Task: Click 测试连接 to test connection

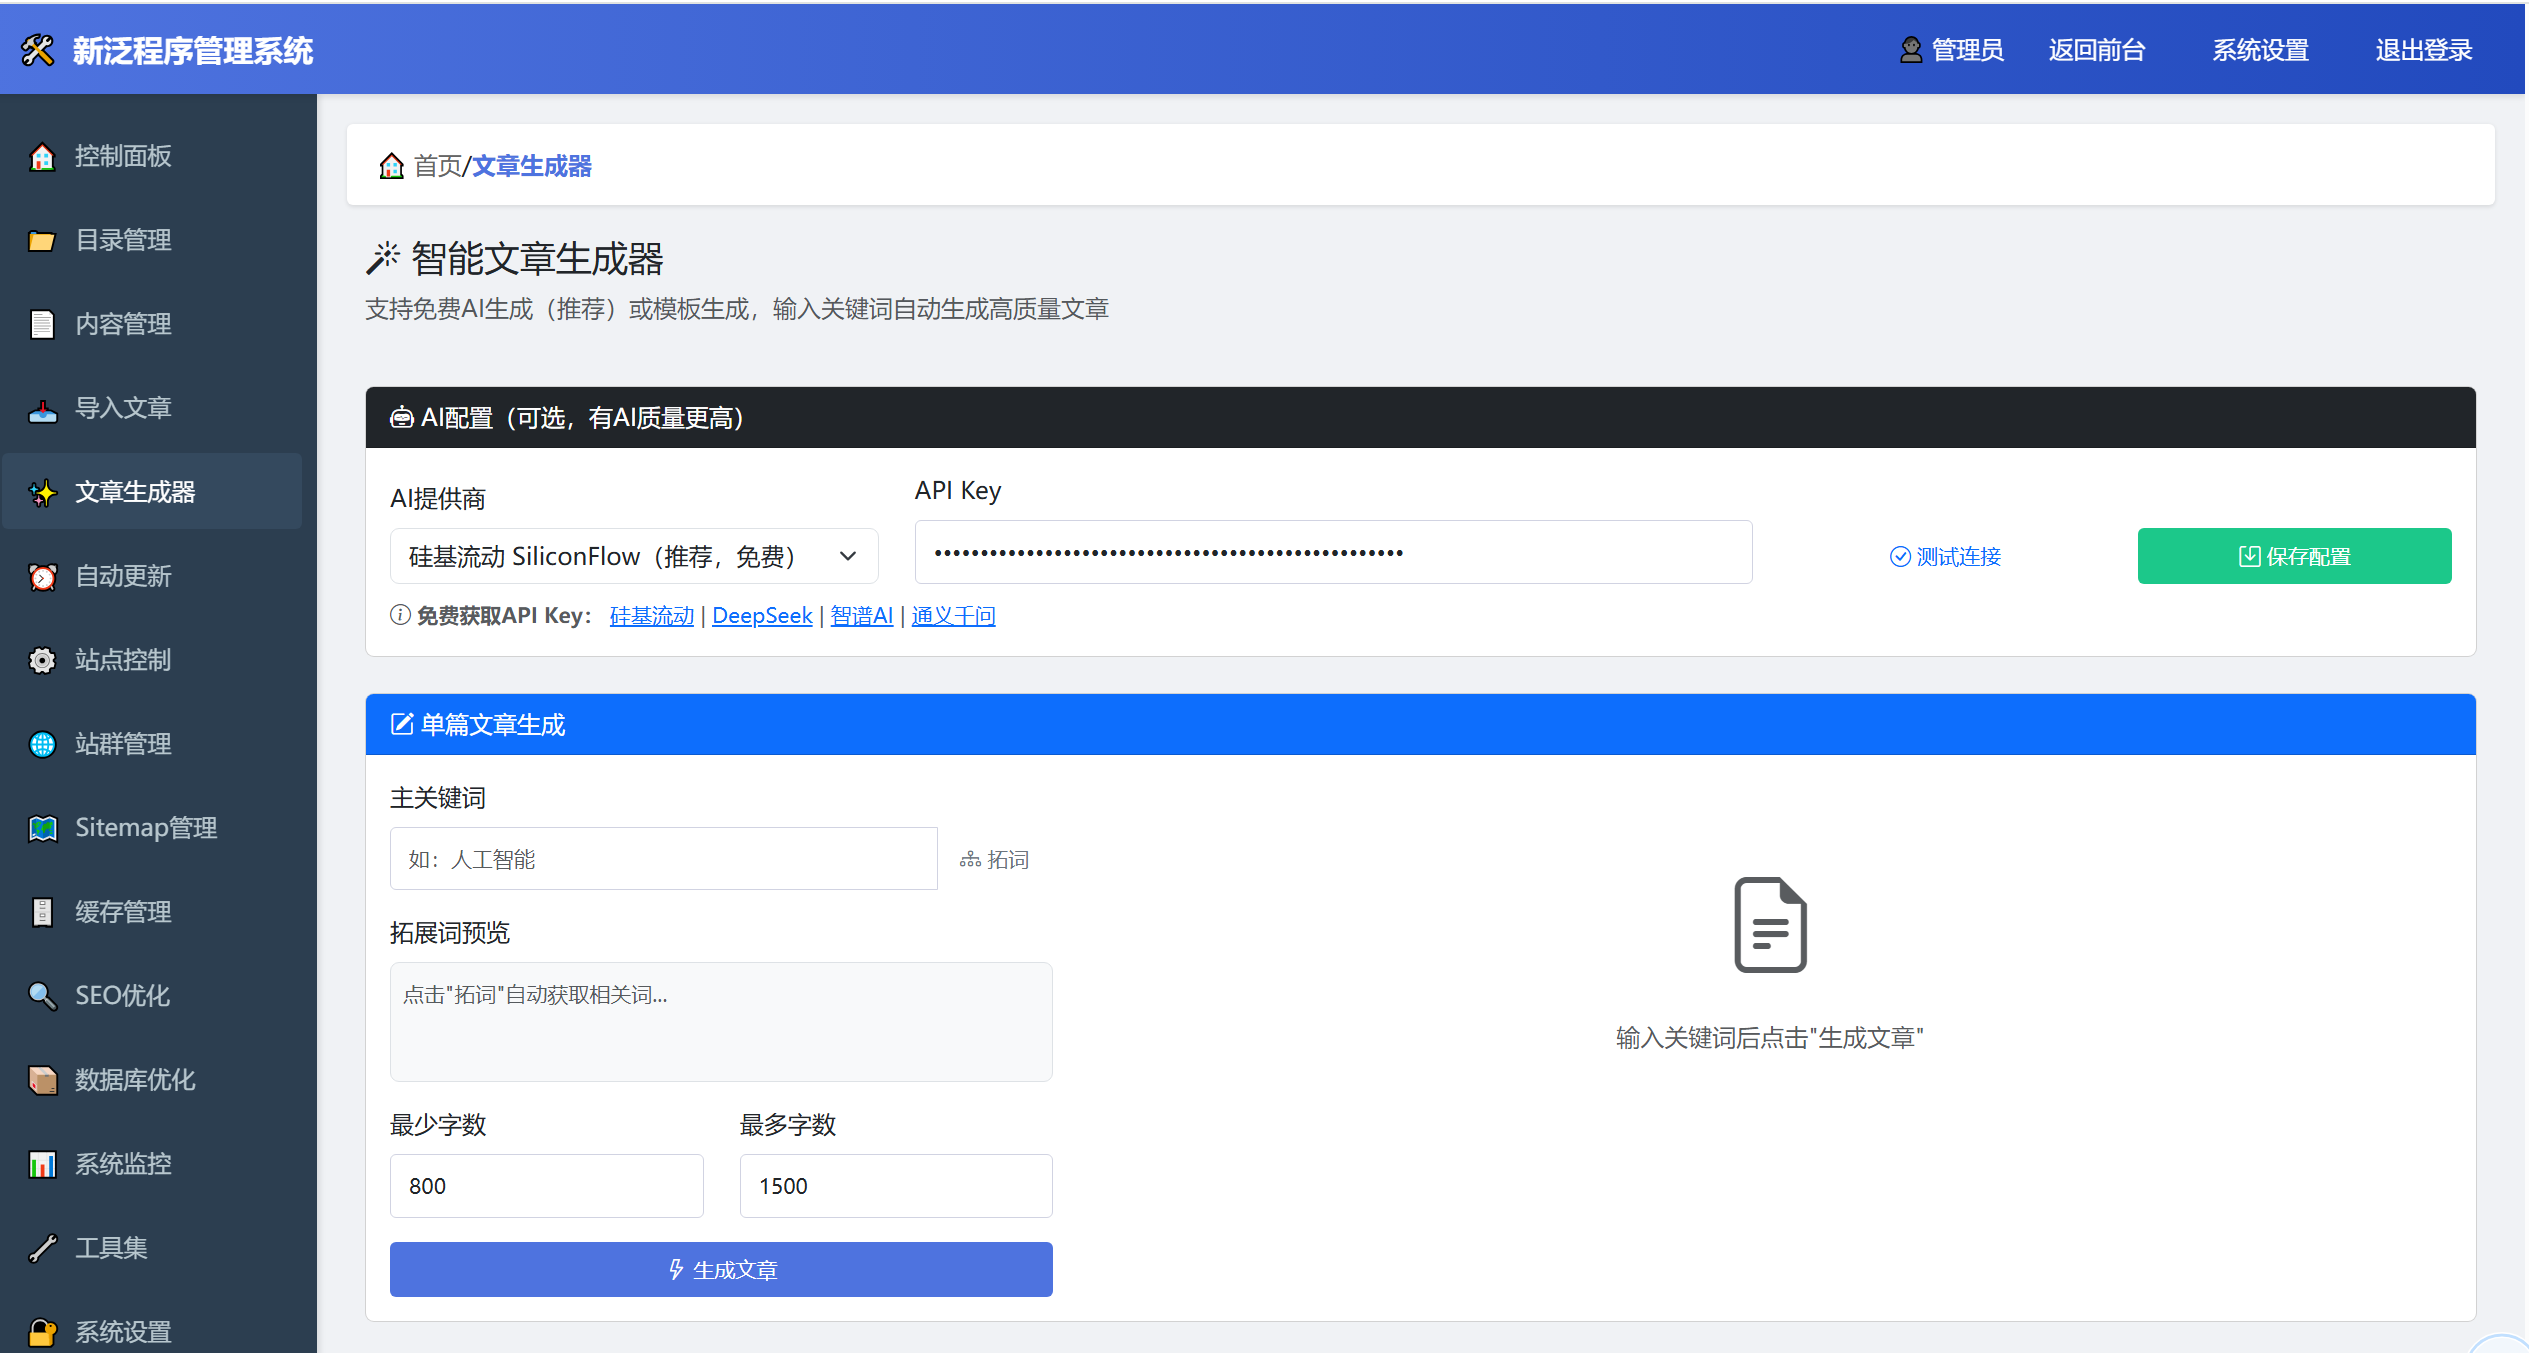Action: (1944, 556)
